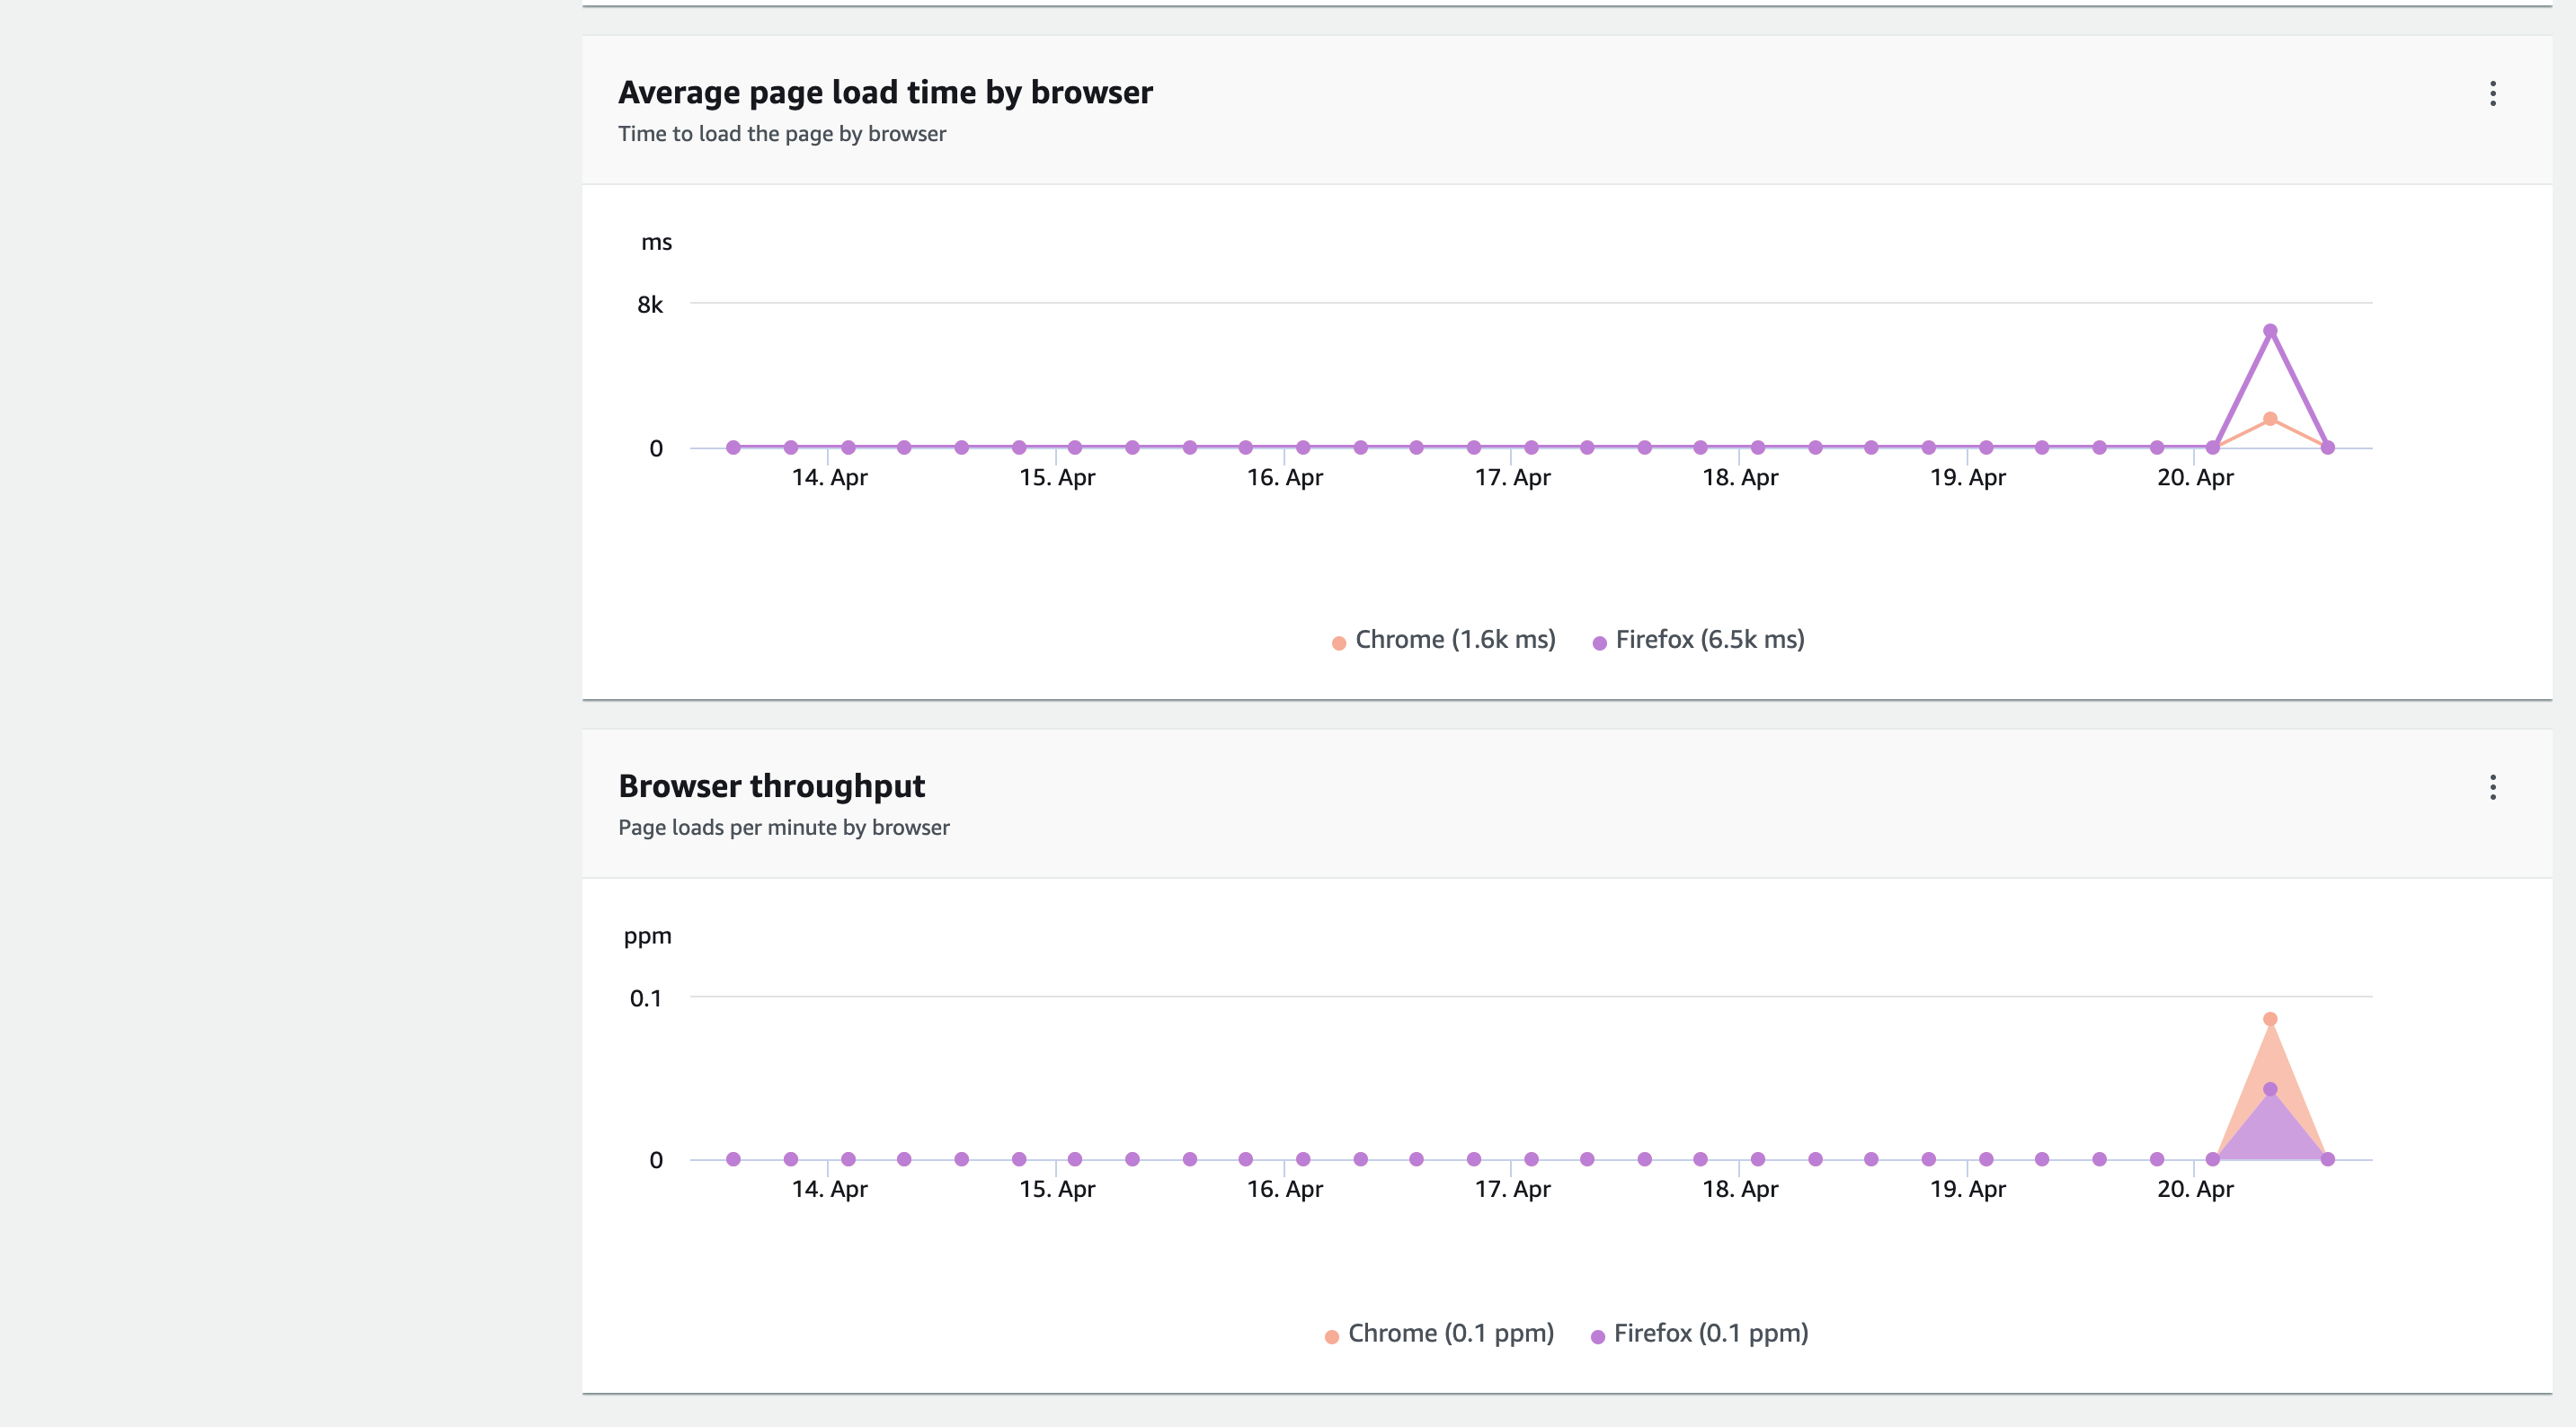Click first data point on load time chart
The image size is (2576, 1427).
(733, 448)
